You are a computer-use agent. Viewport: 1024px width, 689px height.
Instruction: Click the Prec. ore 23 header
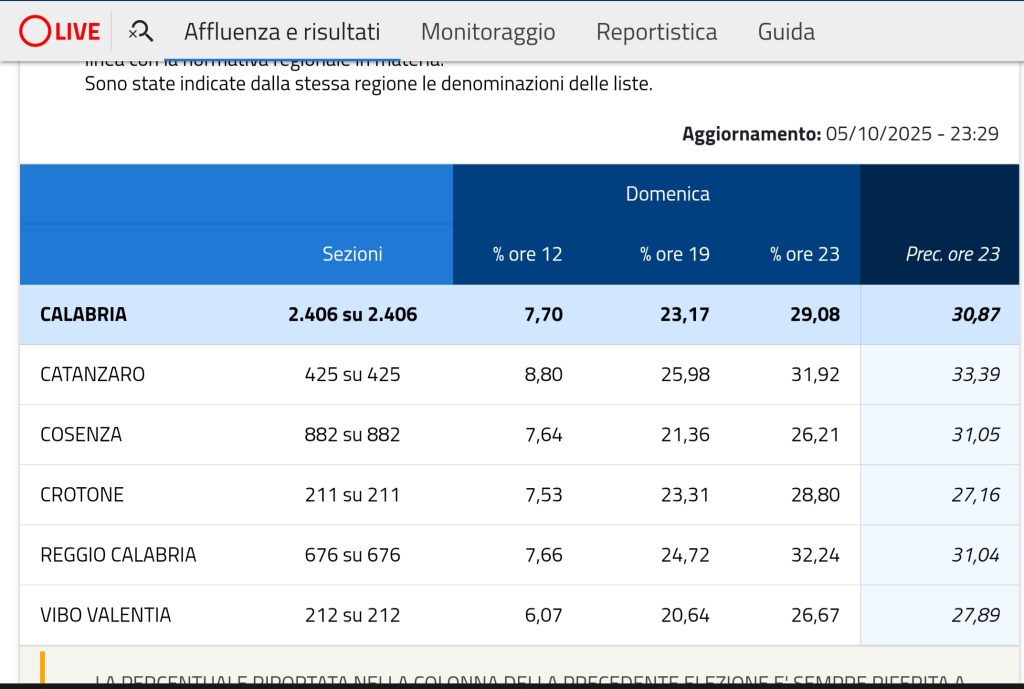coord(952,254)
